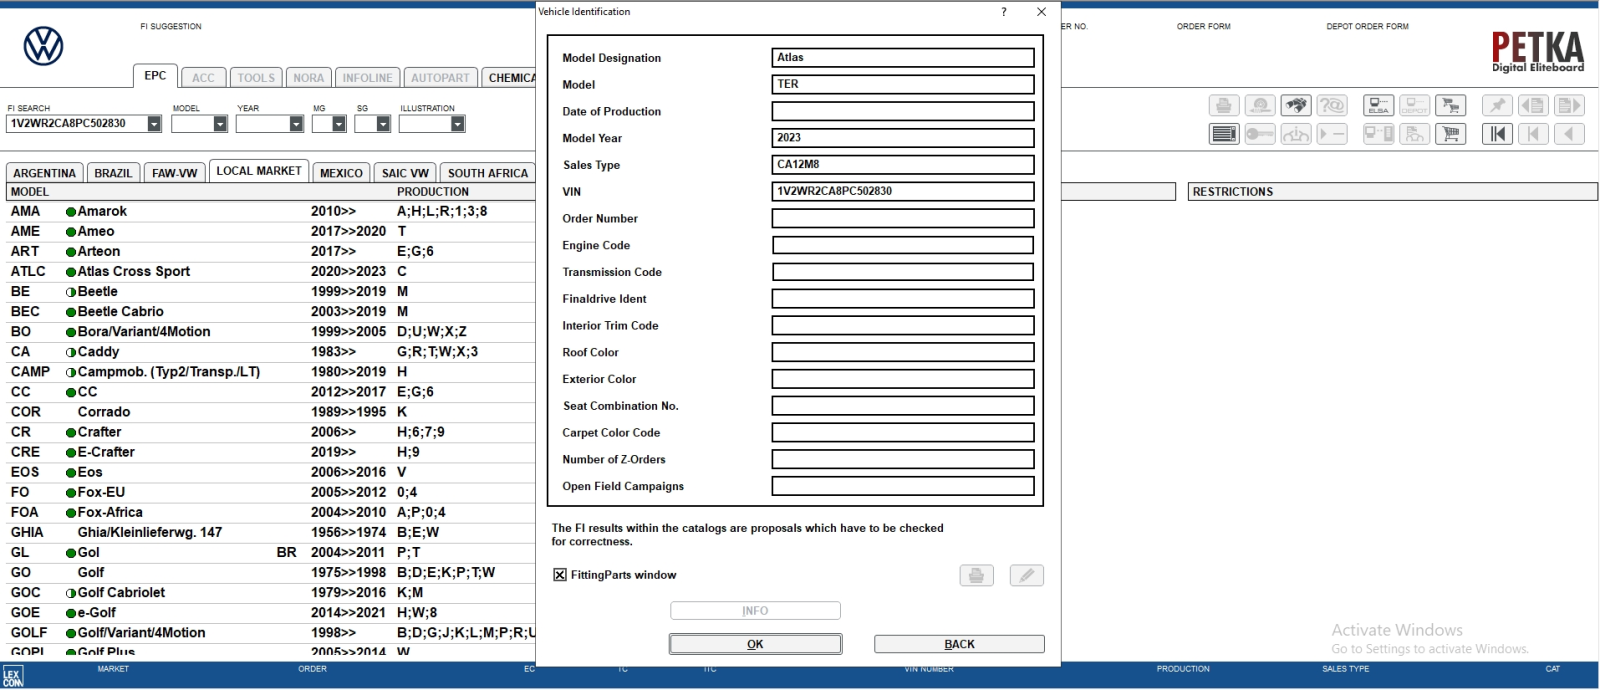Click the page with right arrow icon
Image resolution: width=1600 pixels, height=690 pixels.
1569,105
